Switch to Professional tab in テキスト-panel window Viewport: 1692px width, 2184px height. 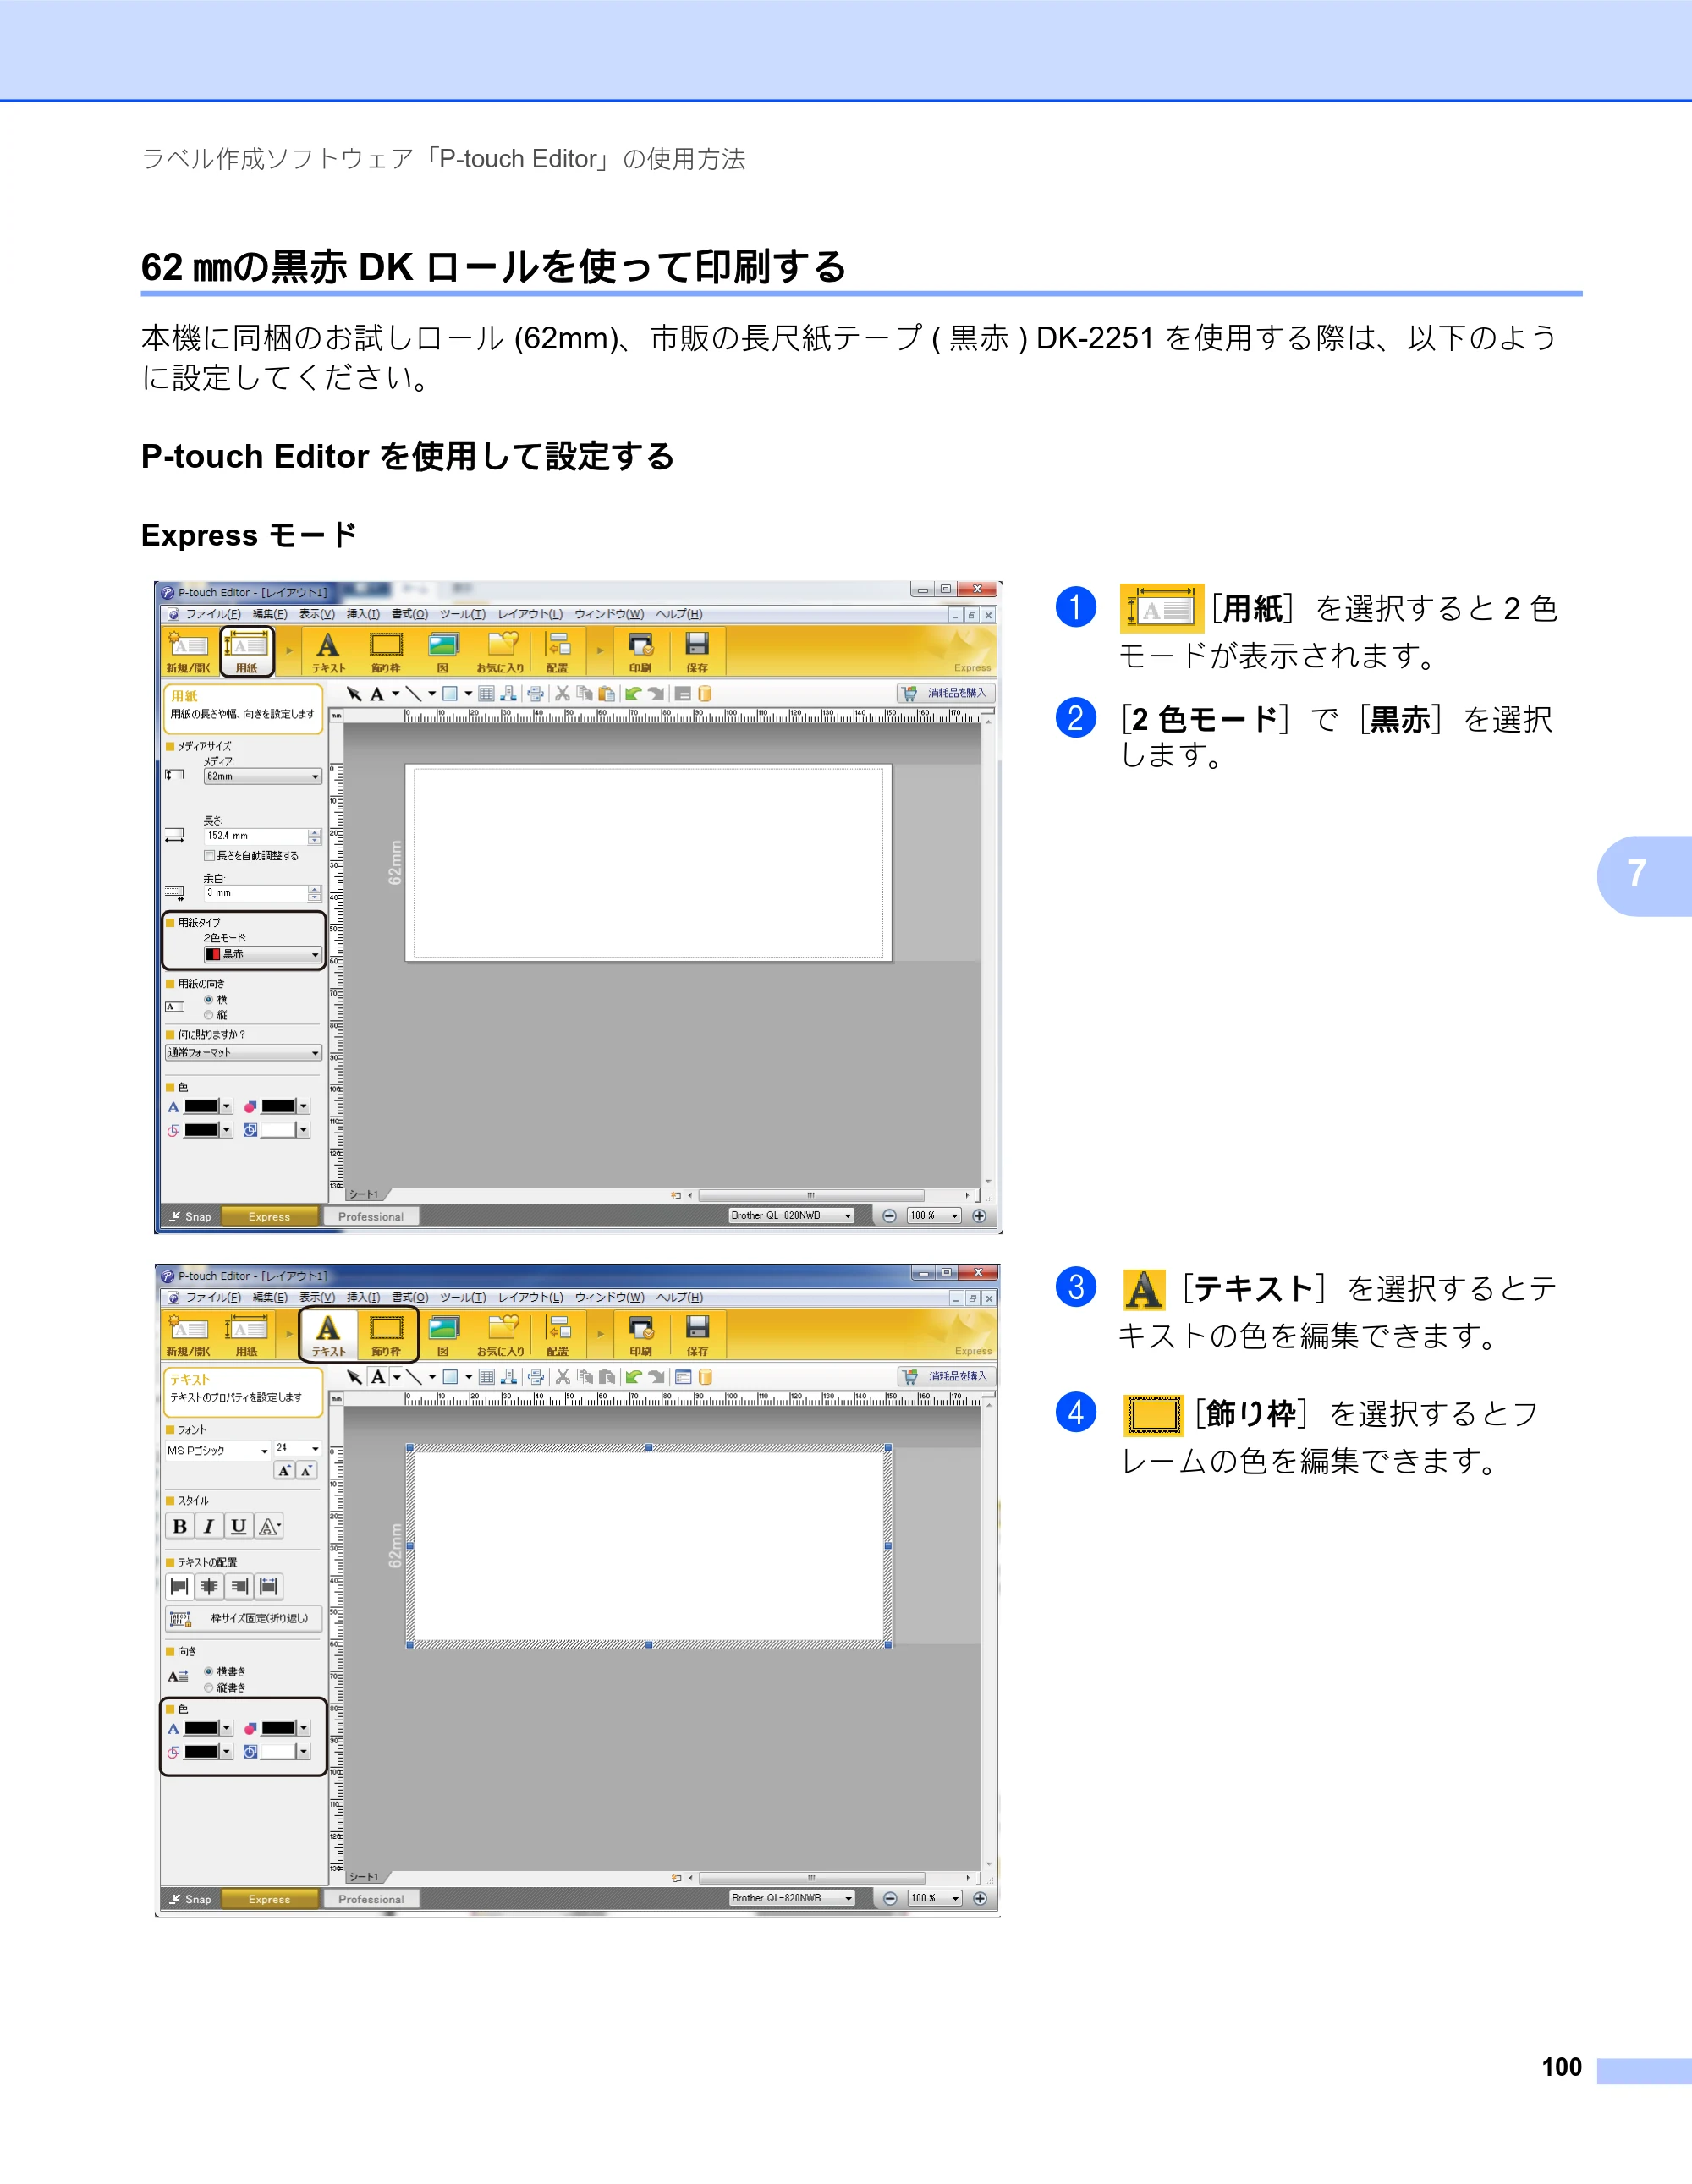coord(371,1899)
